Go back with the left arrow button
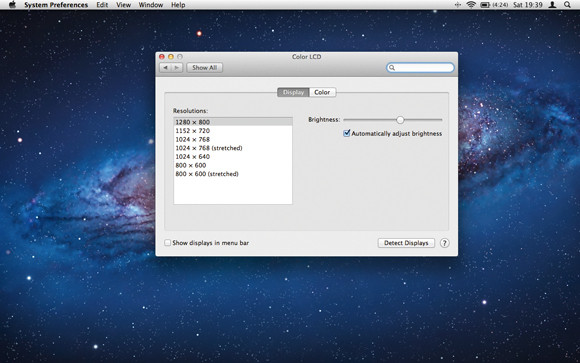 point(165,68)
